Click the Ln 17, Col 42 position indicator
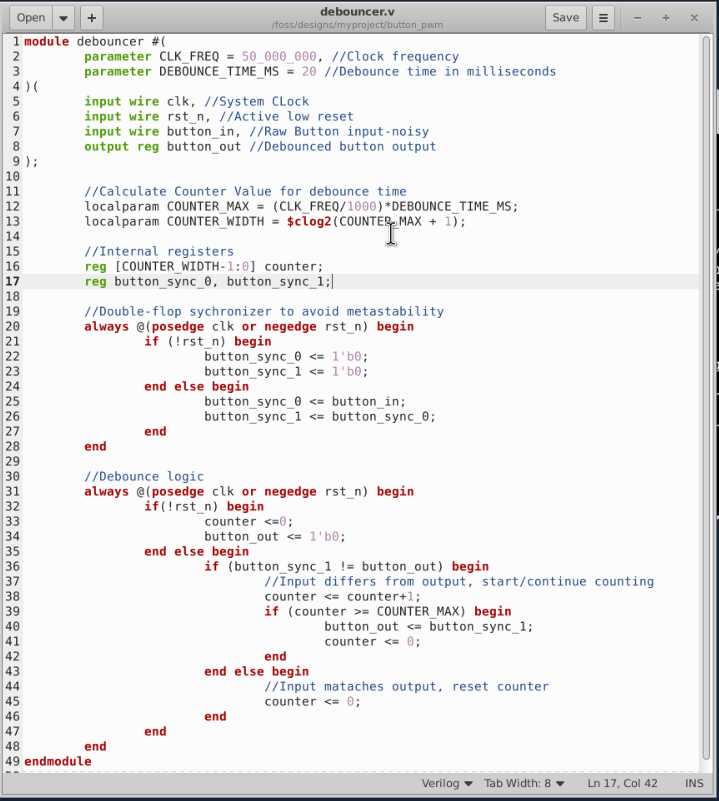The image size is (719, 801). 623,783
